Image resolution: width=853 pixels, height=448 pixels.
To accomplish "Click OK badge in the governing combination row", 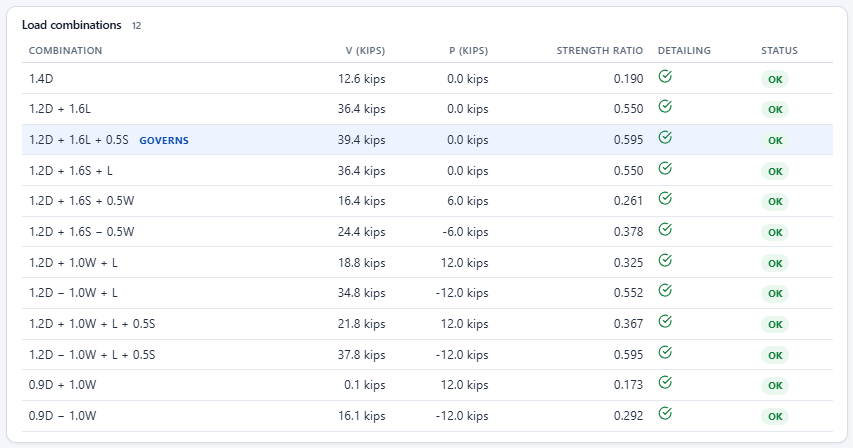I will click(775, 140).
